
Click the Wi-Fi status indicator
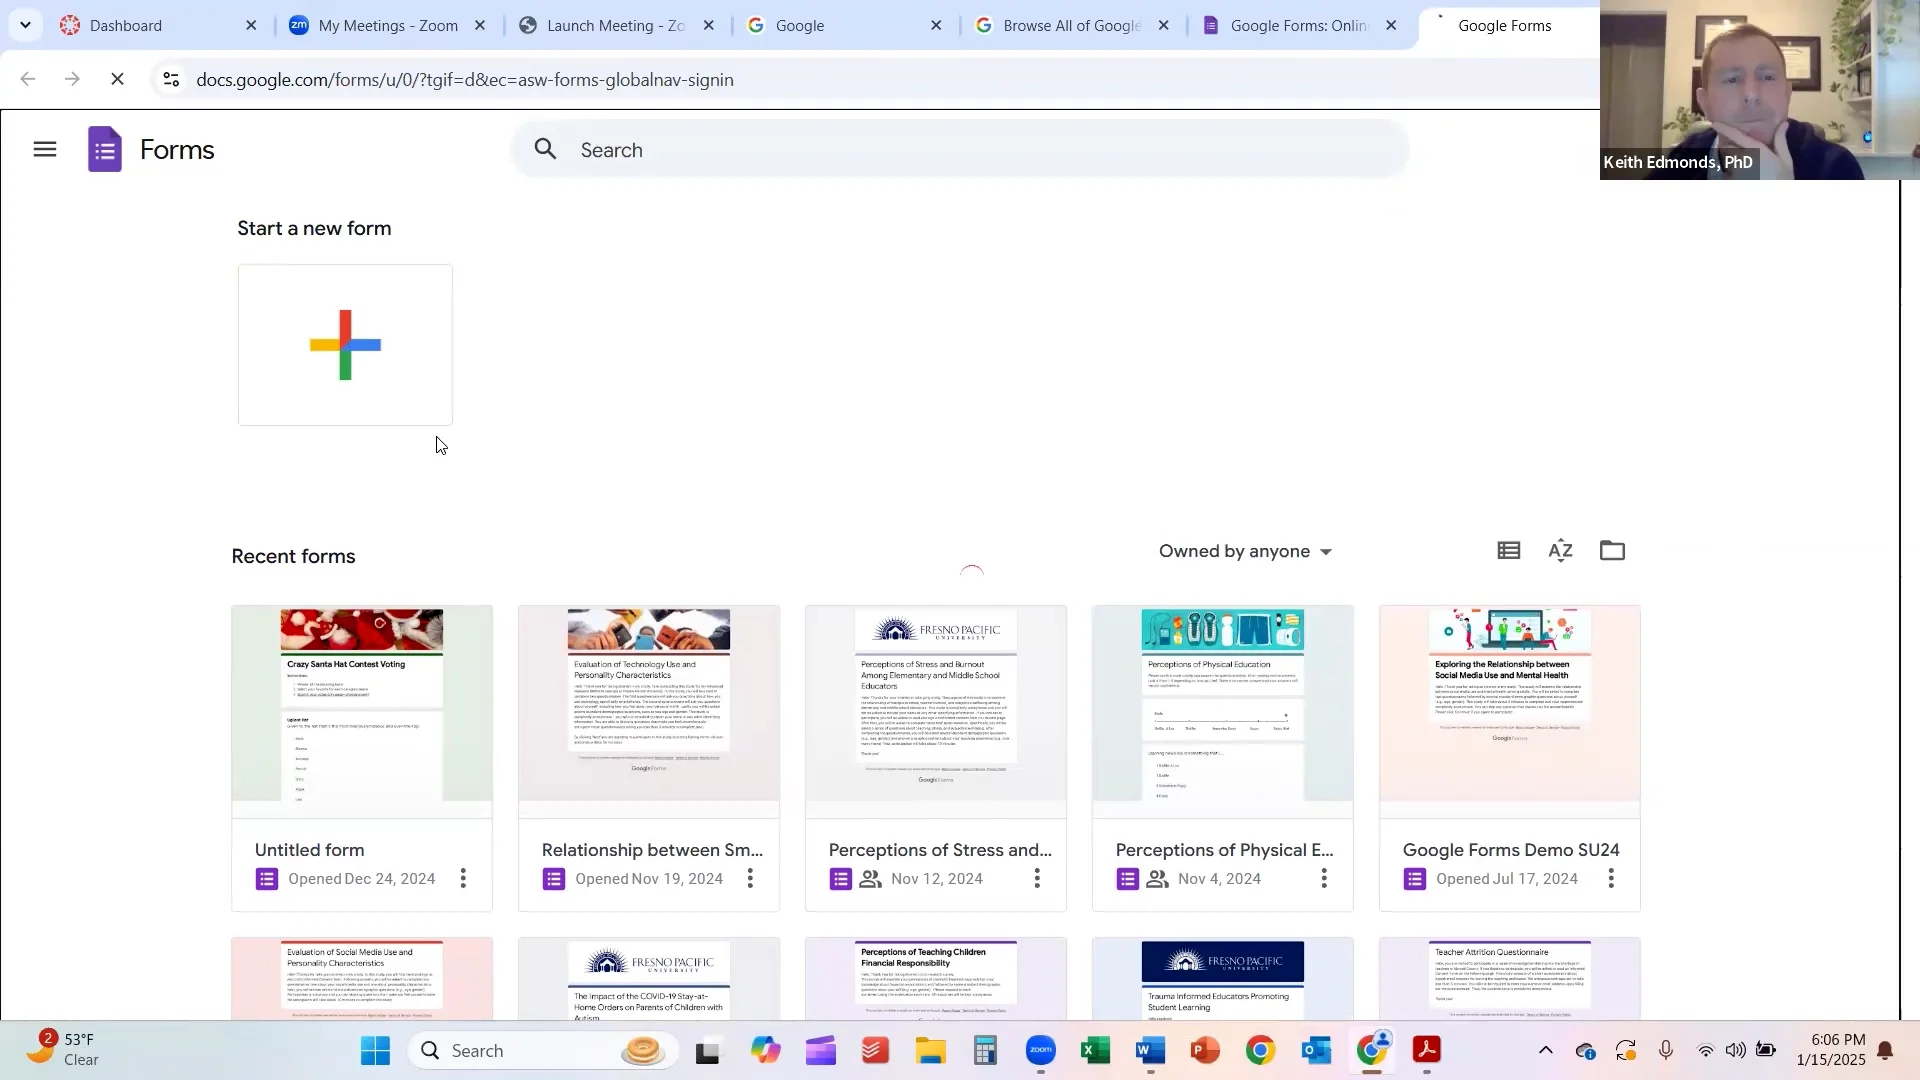coord(1706,1050)
